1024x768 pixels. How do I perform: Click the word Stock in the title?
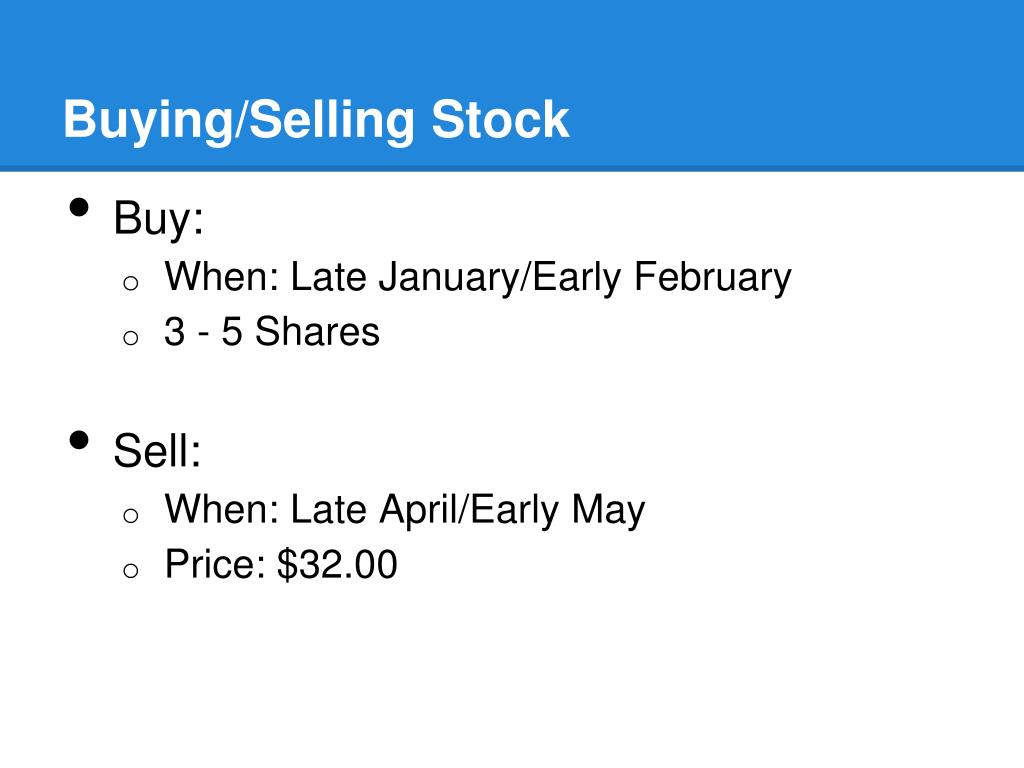pos(500,120)
